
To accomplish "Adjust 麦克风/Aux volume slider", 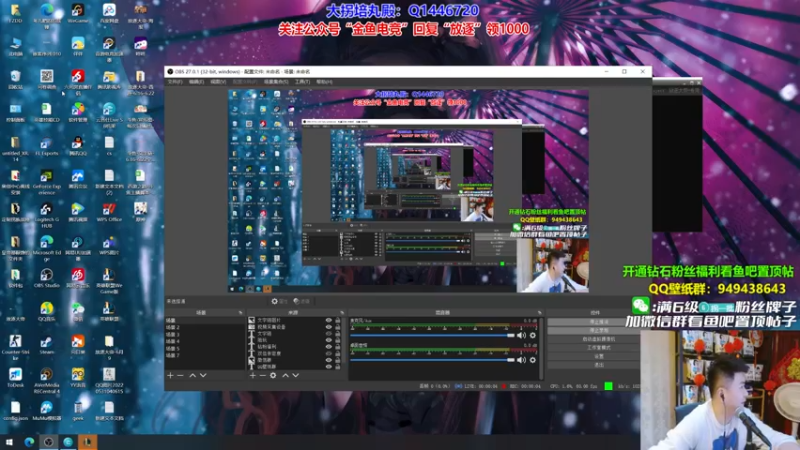I will [433, 335].
